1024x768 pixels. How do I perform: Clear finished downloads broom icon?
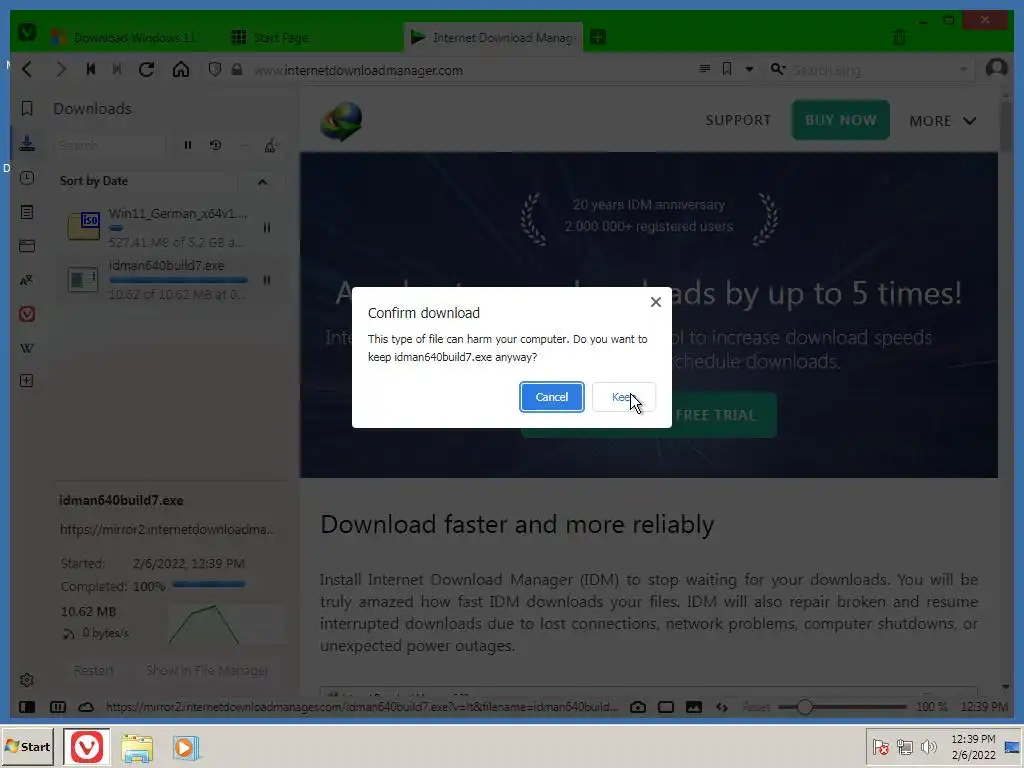[x=270, y=145]
